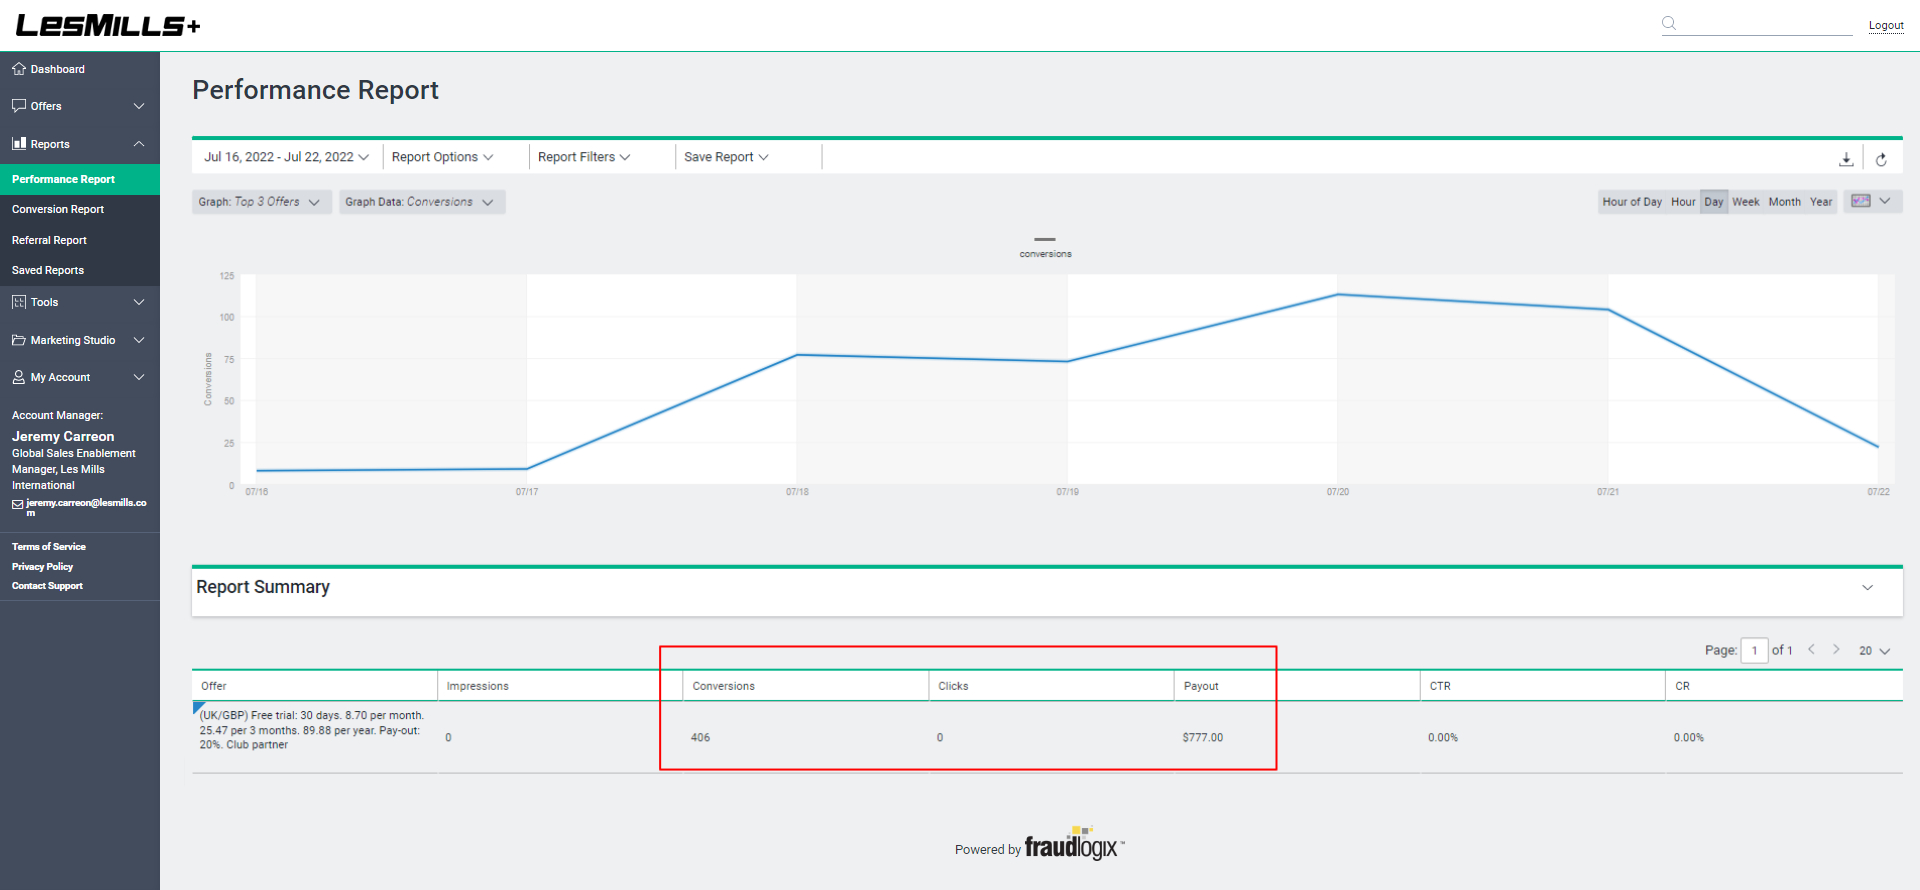Sort by the CTR column header
The width and height of the screenshot is (1920, 890).
1440,686
